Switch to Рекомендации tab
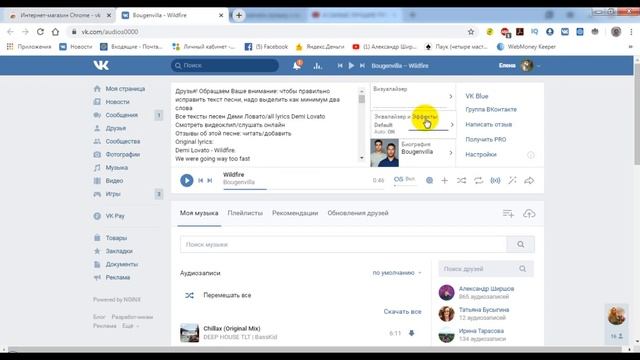 pyautogui.click(x=295, y=213)
